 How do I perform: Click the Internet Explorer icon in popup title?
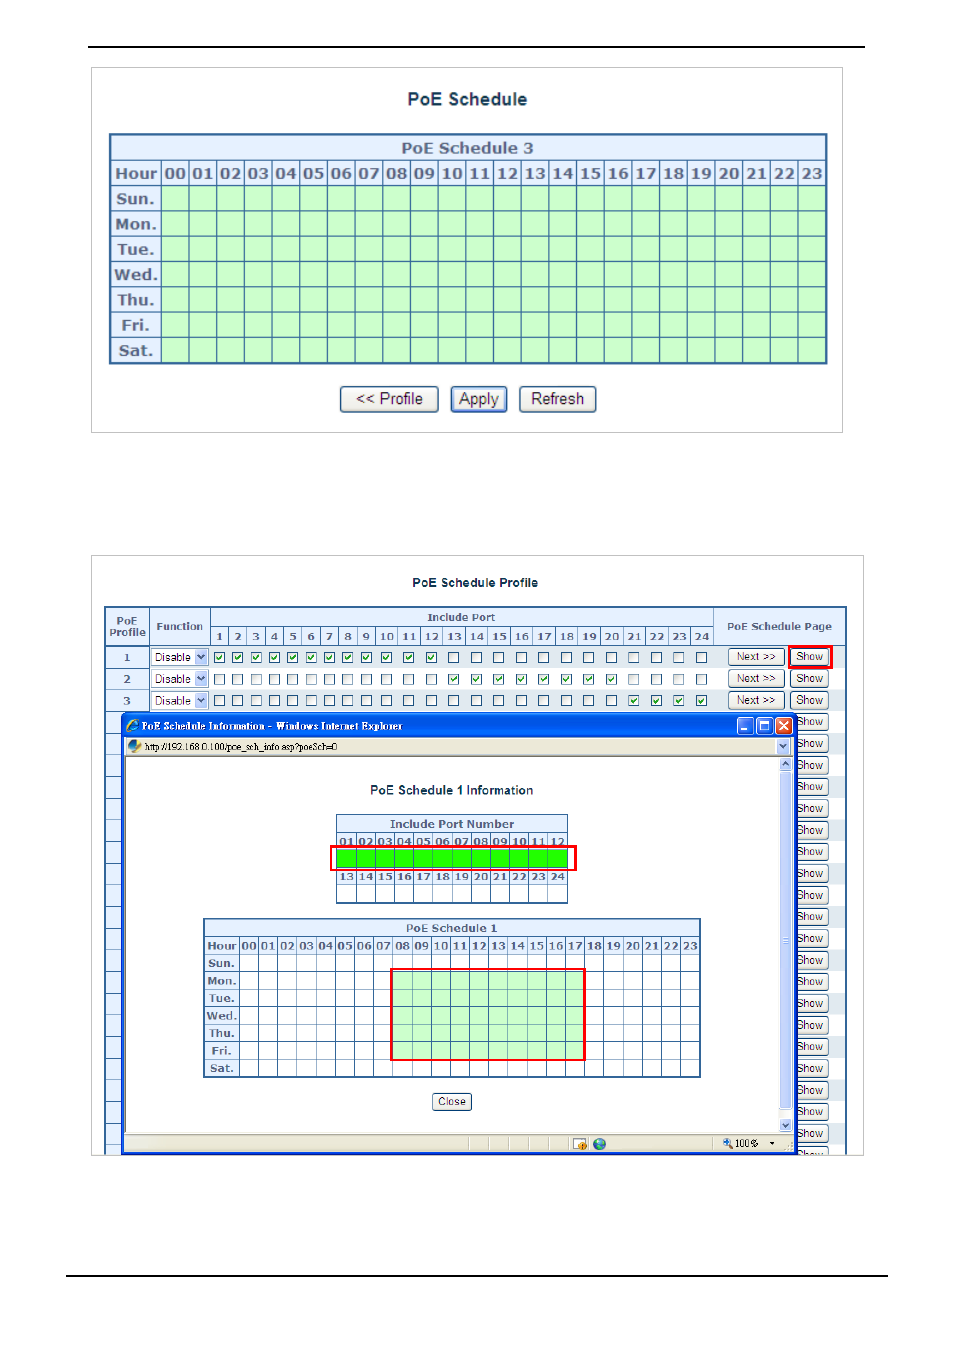[x=133, y=726]
